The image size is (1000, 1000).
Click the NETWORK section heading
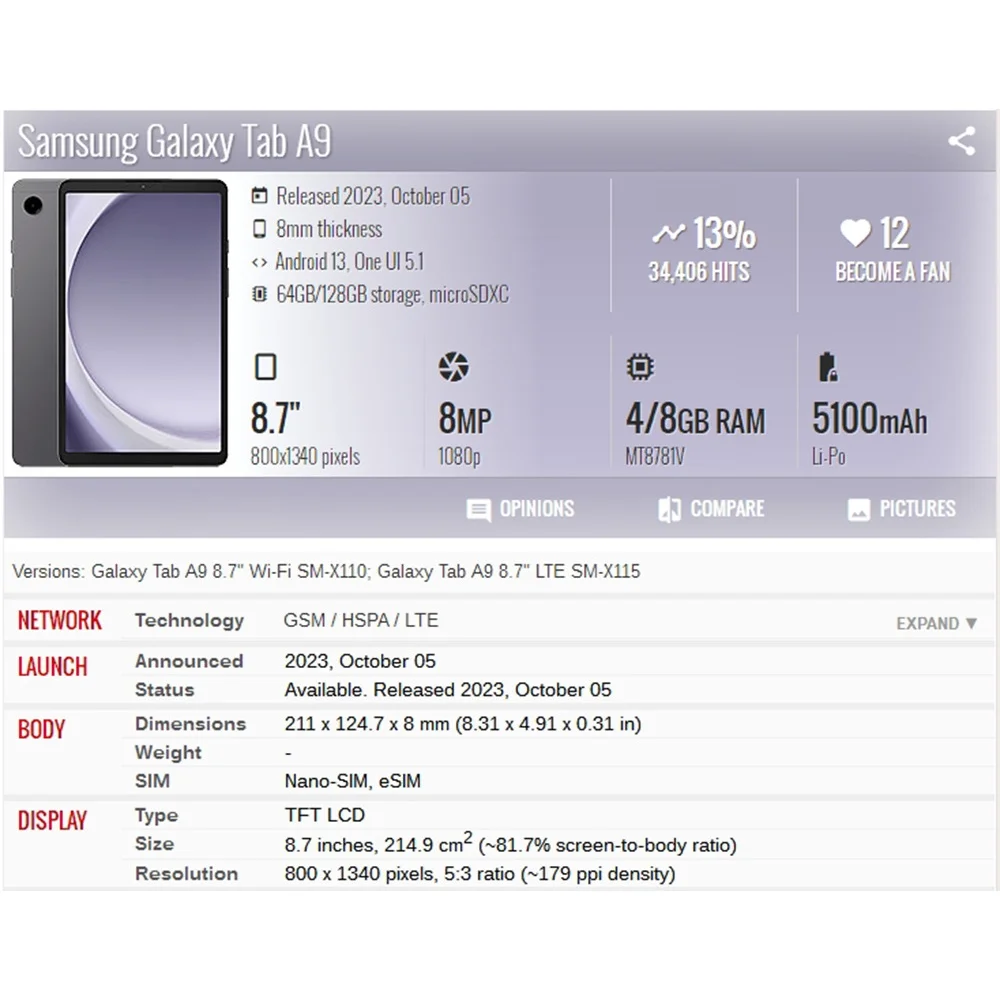59,621
